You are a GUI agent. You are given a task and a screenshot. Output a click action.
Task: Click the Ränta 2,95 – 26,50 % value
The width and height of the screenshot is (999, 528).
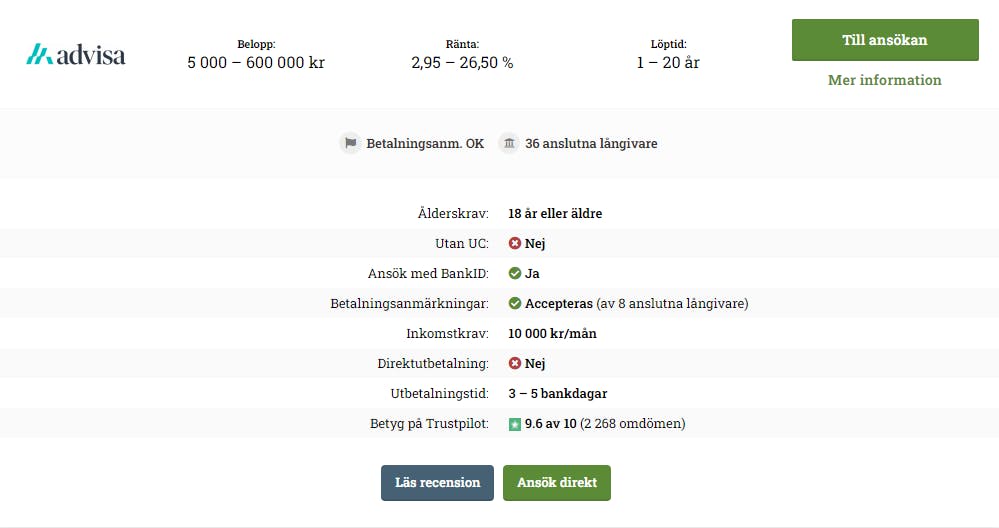[462, 62]
